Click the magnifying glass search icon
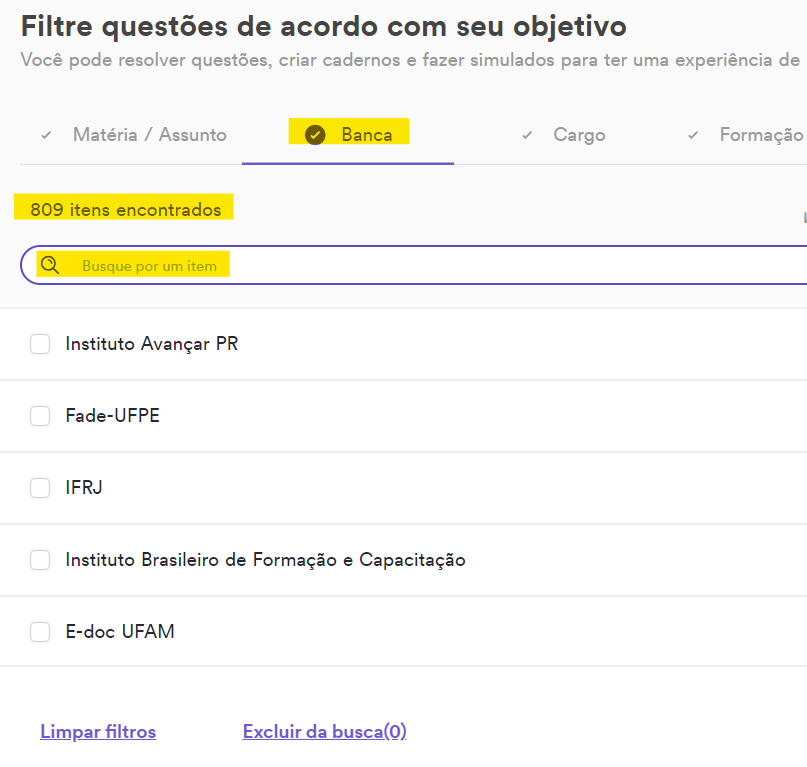 tap(50, 265)
